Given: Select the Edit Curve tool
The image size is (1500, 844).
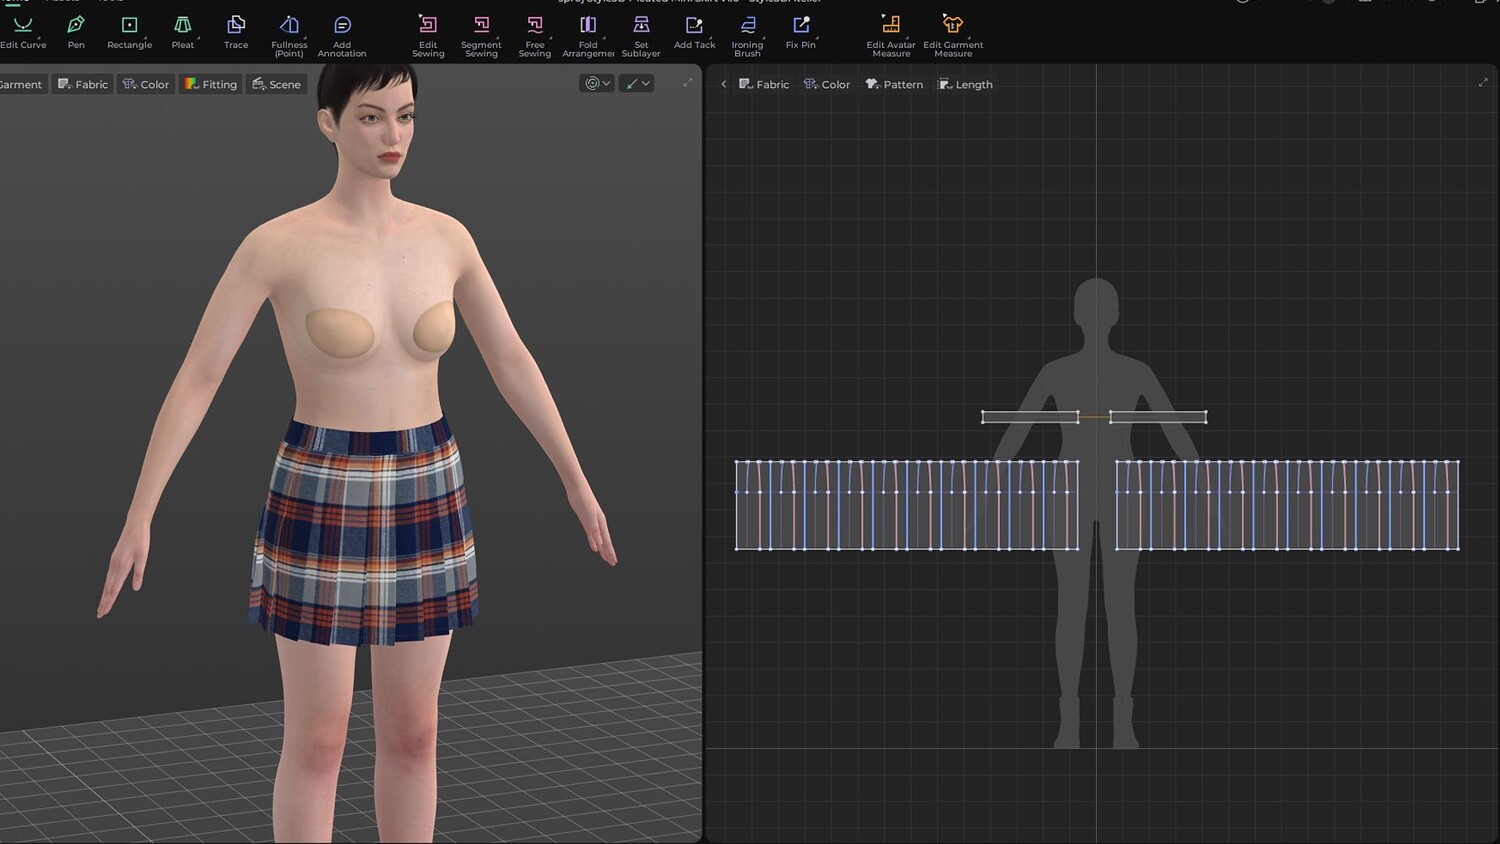Looking at the screenshot, I should point(23,32).
